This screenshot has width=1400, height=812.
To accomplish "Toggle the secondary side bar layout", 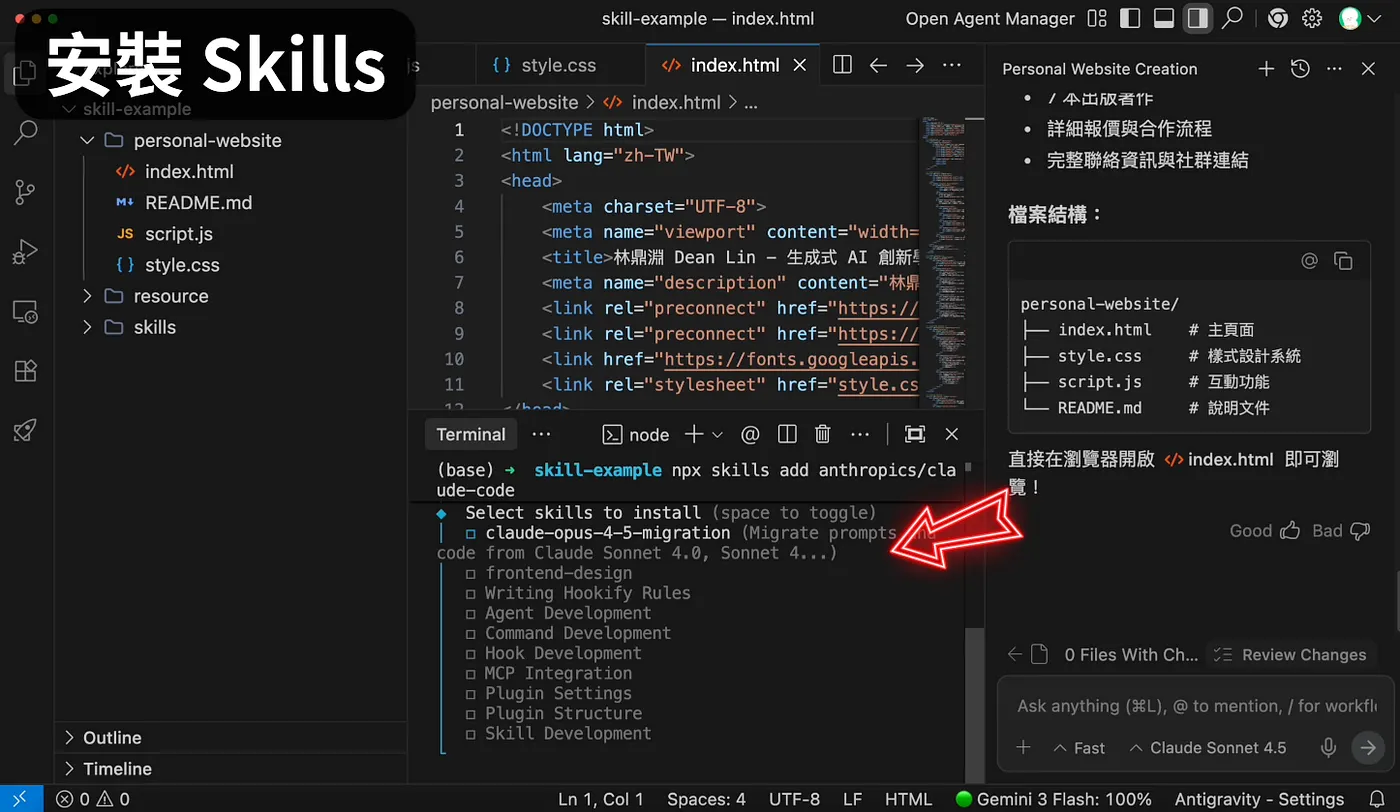I will point(1197,18).
